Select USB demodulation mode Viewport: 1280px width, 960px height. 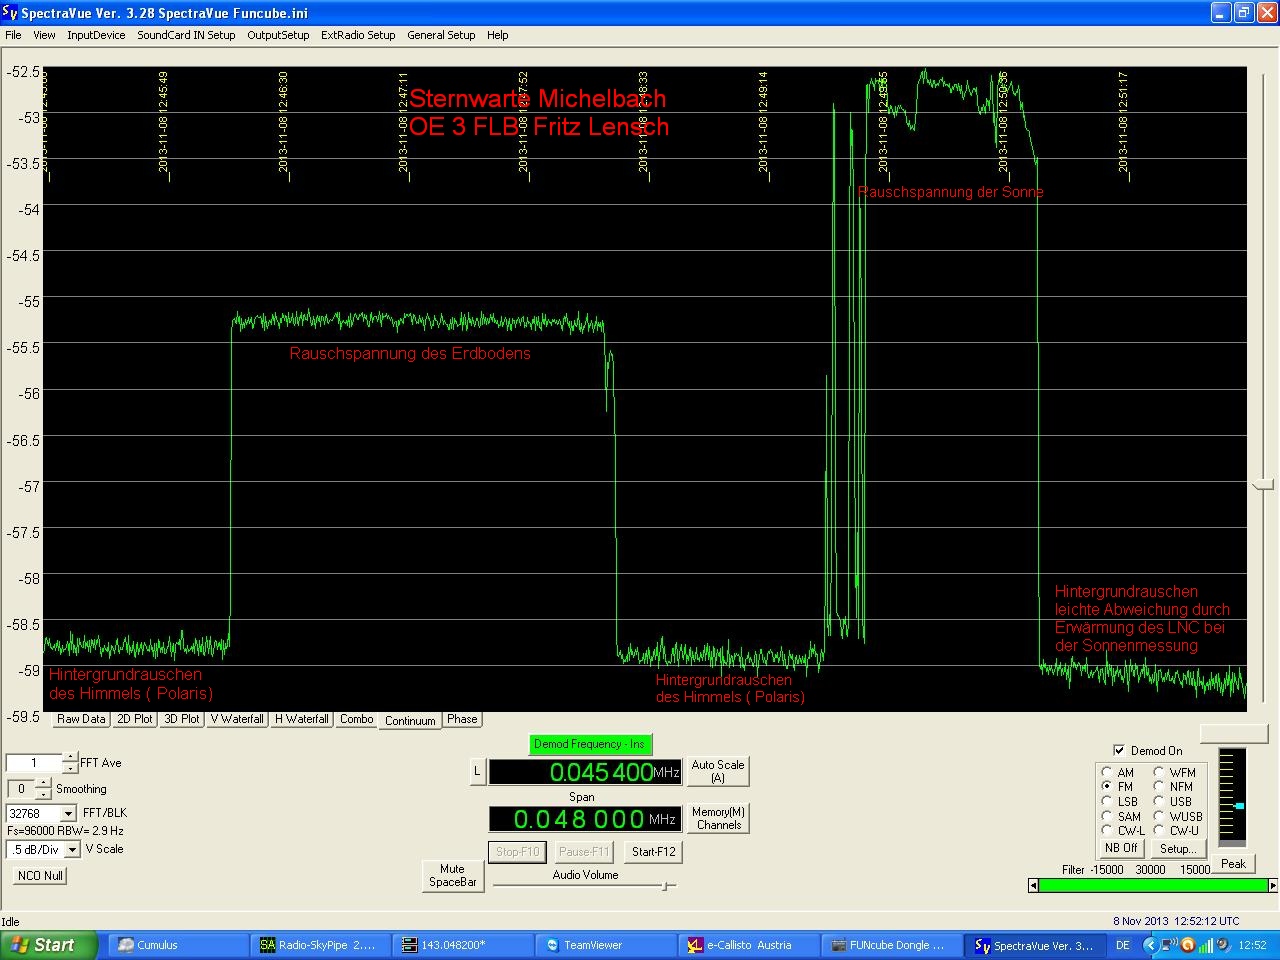[x=1159, y=801]
